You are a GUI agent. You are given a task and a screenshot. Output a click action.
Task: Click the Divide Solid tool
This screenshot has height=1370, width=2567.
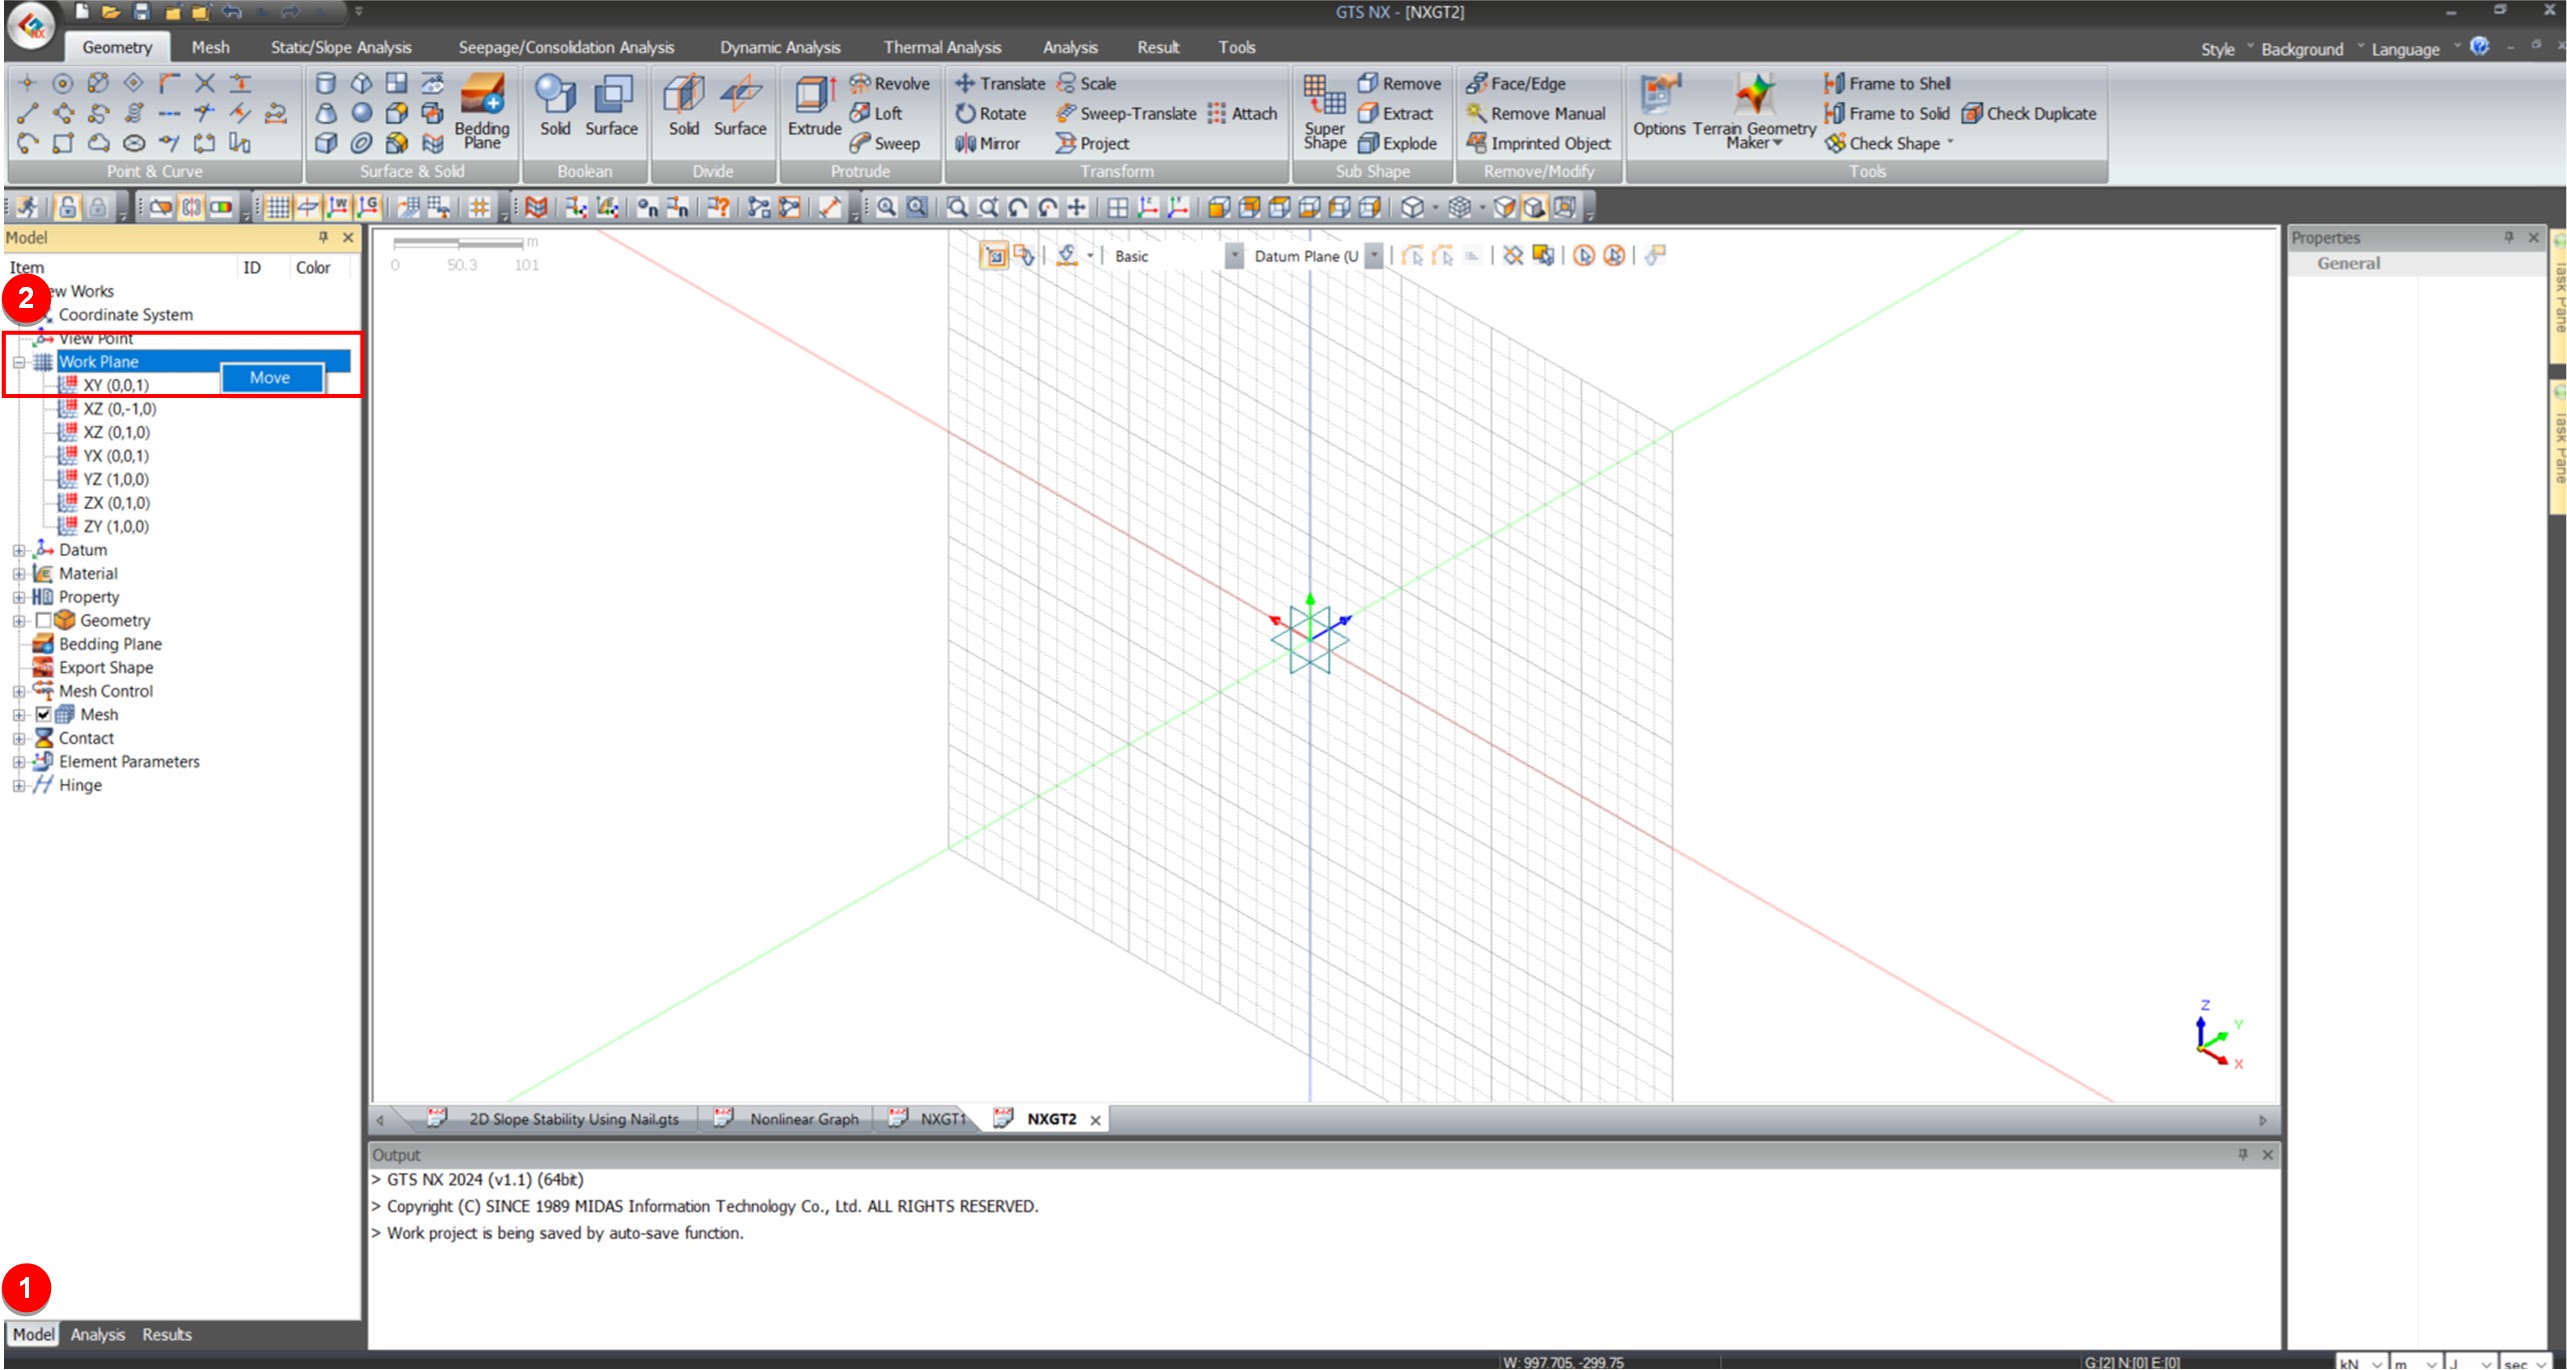click(x=684, y=106)
